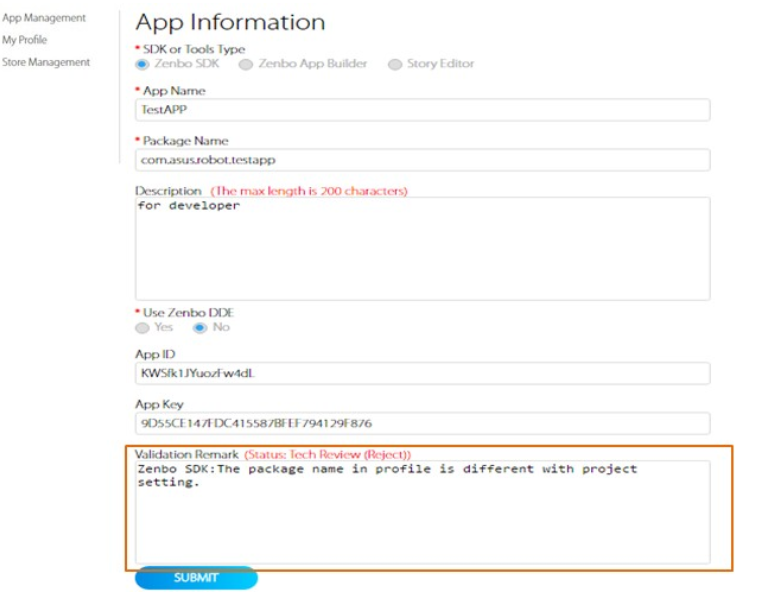This screenshot has height=600, width=784.
Task: Open App Management in the sidebar
Action: click(x=44, y=18)
